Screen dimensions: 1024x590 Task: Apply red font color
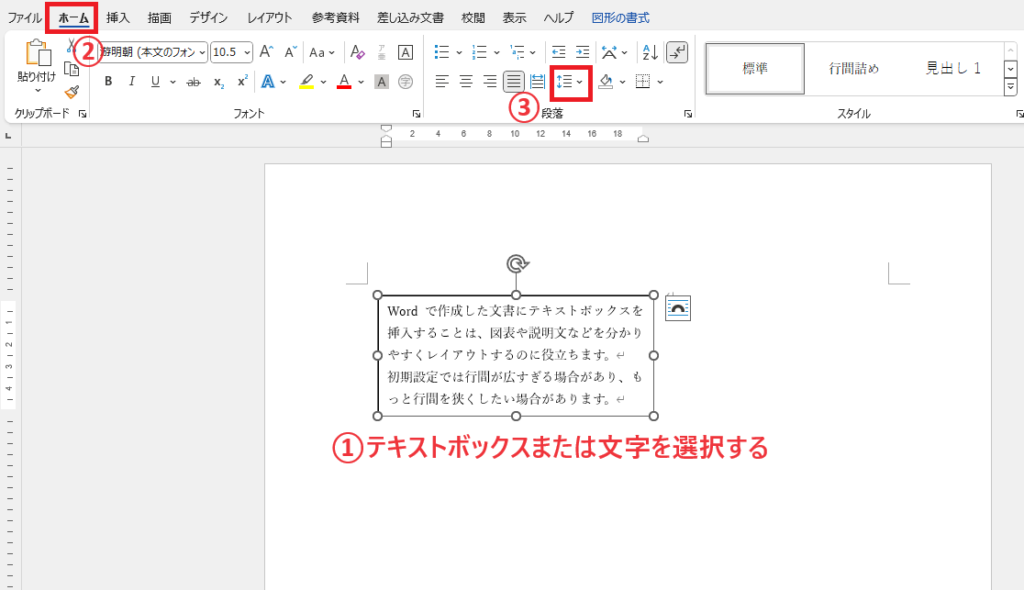coord(344,81)
